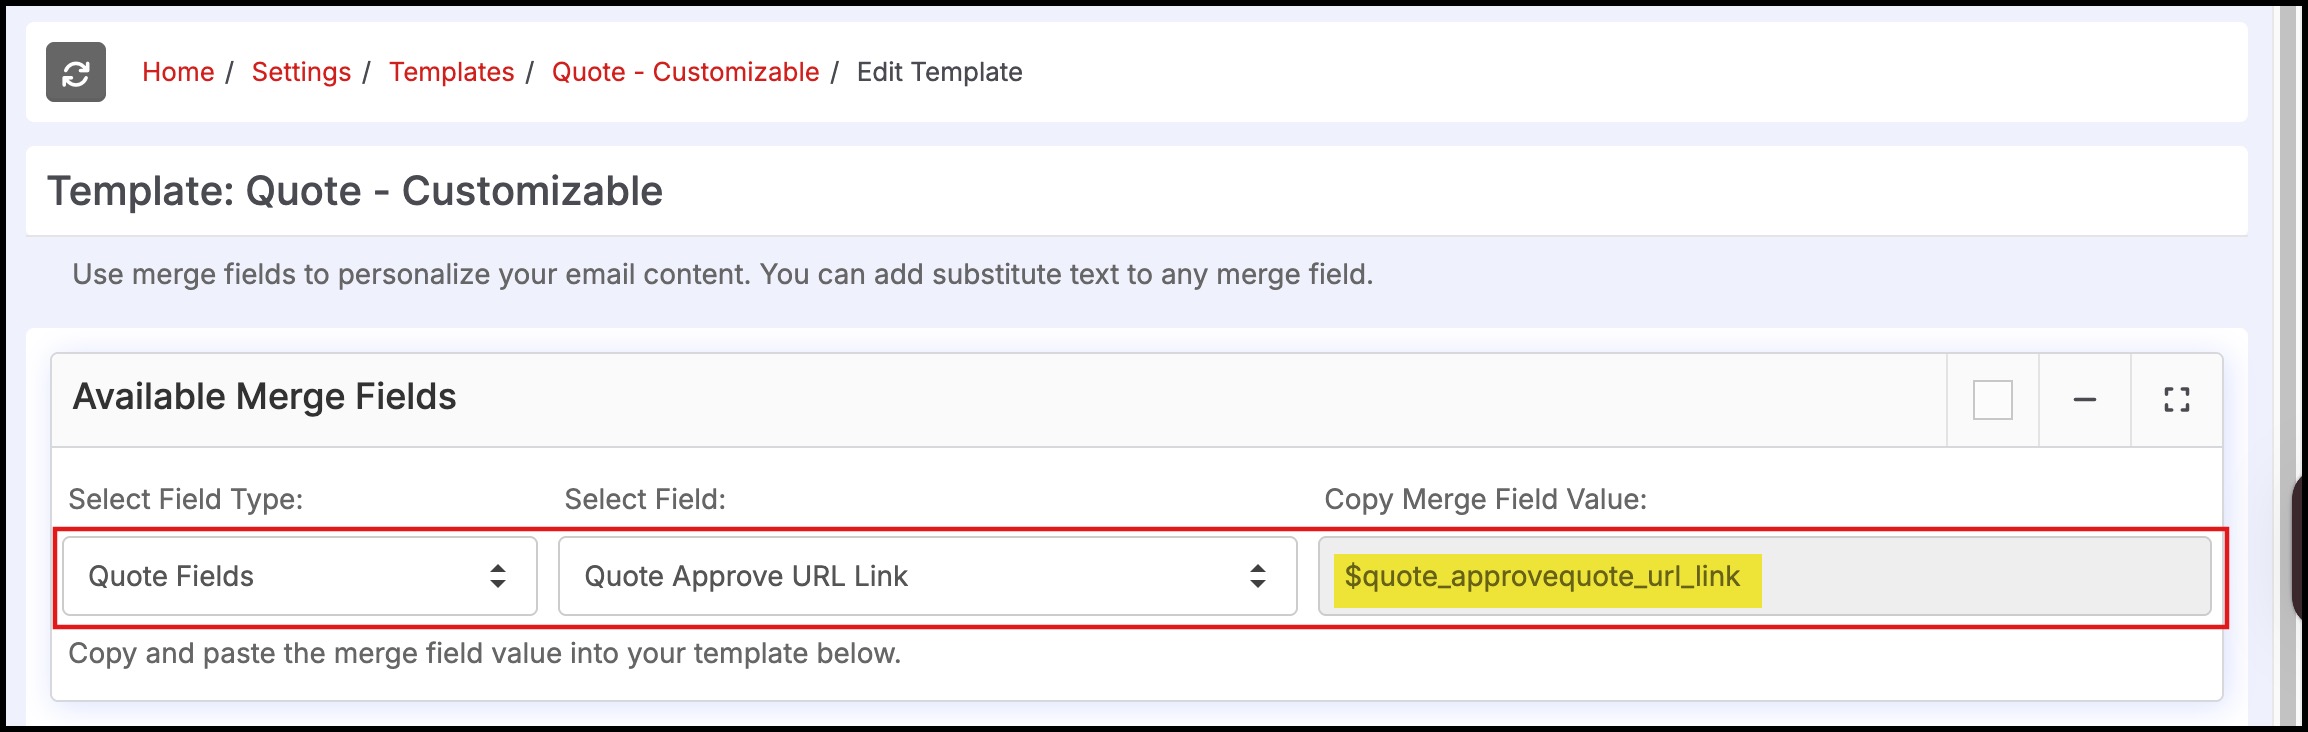The height and width of the screenshot is (732, 2308).
Task: Click the Quote Fields dropdown arrows
Action: pyautogui.click(x=498, y=576)
